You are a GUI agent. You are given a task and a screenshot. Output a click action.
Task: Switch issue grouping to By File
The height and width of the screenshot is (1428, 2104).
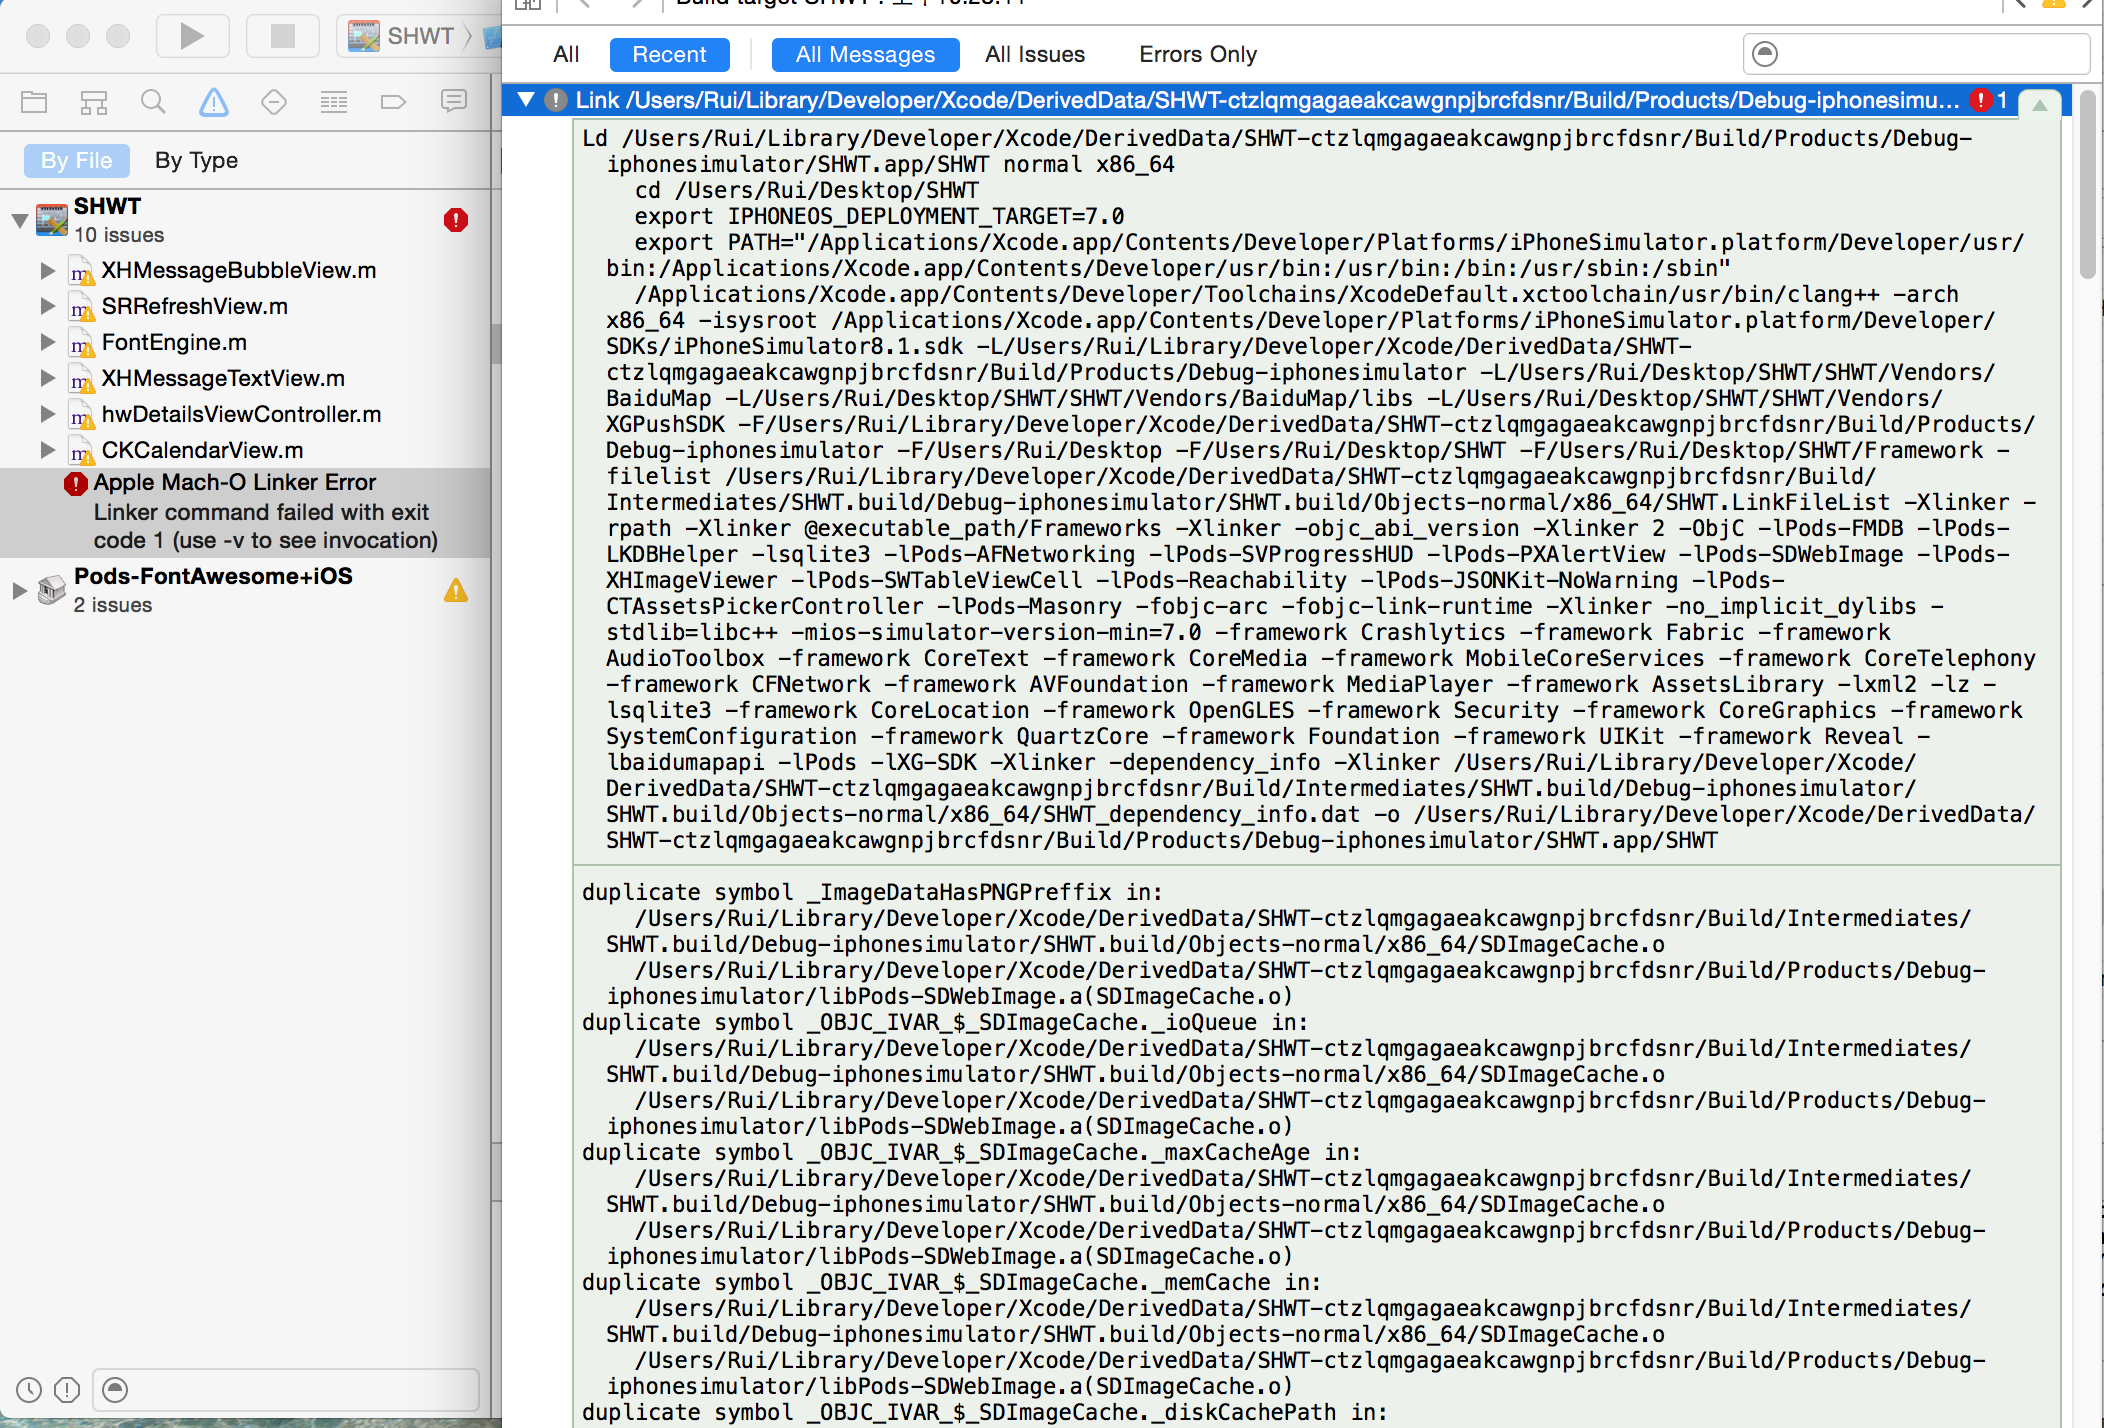[x=77, y=160]
